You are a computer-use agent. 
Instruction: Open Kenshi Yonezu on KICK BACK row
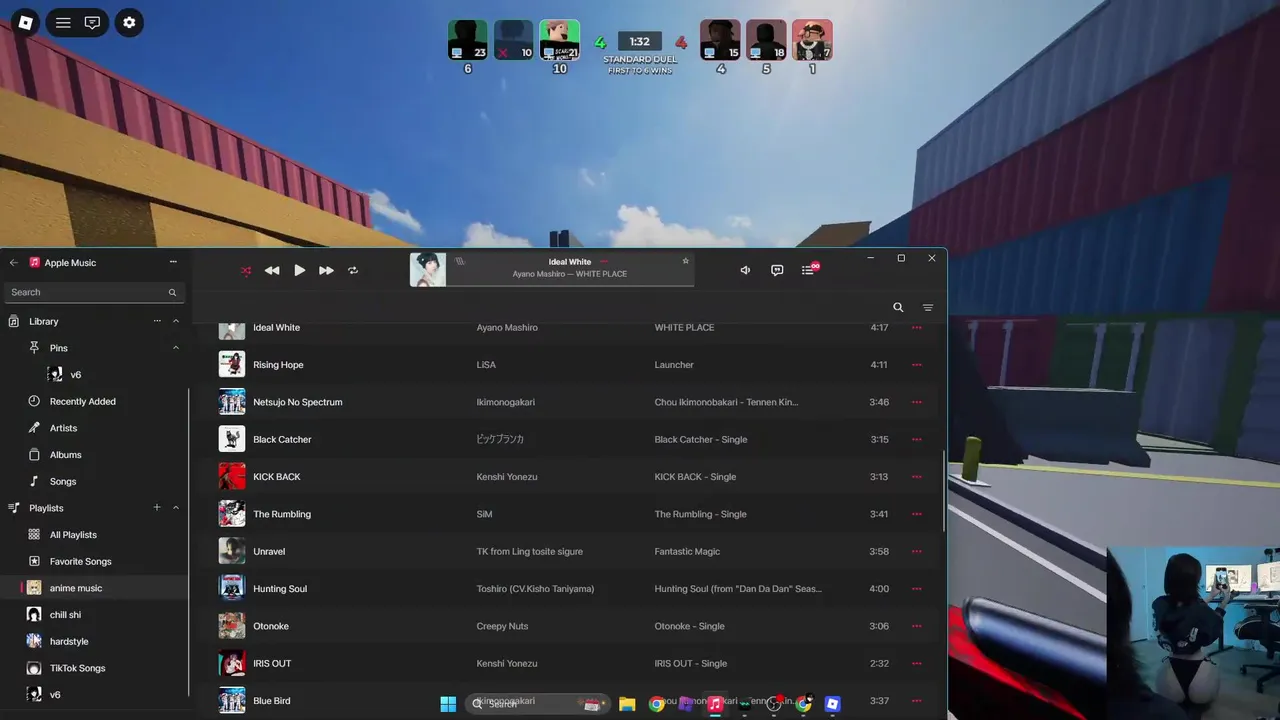point(507,477)
